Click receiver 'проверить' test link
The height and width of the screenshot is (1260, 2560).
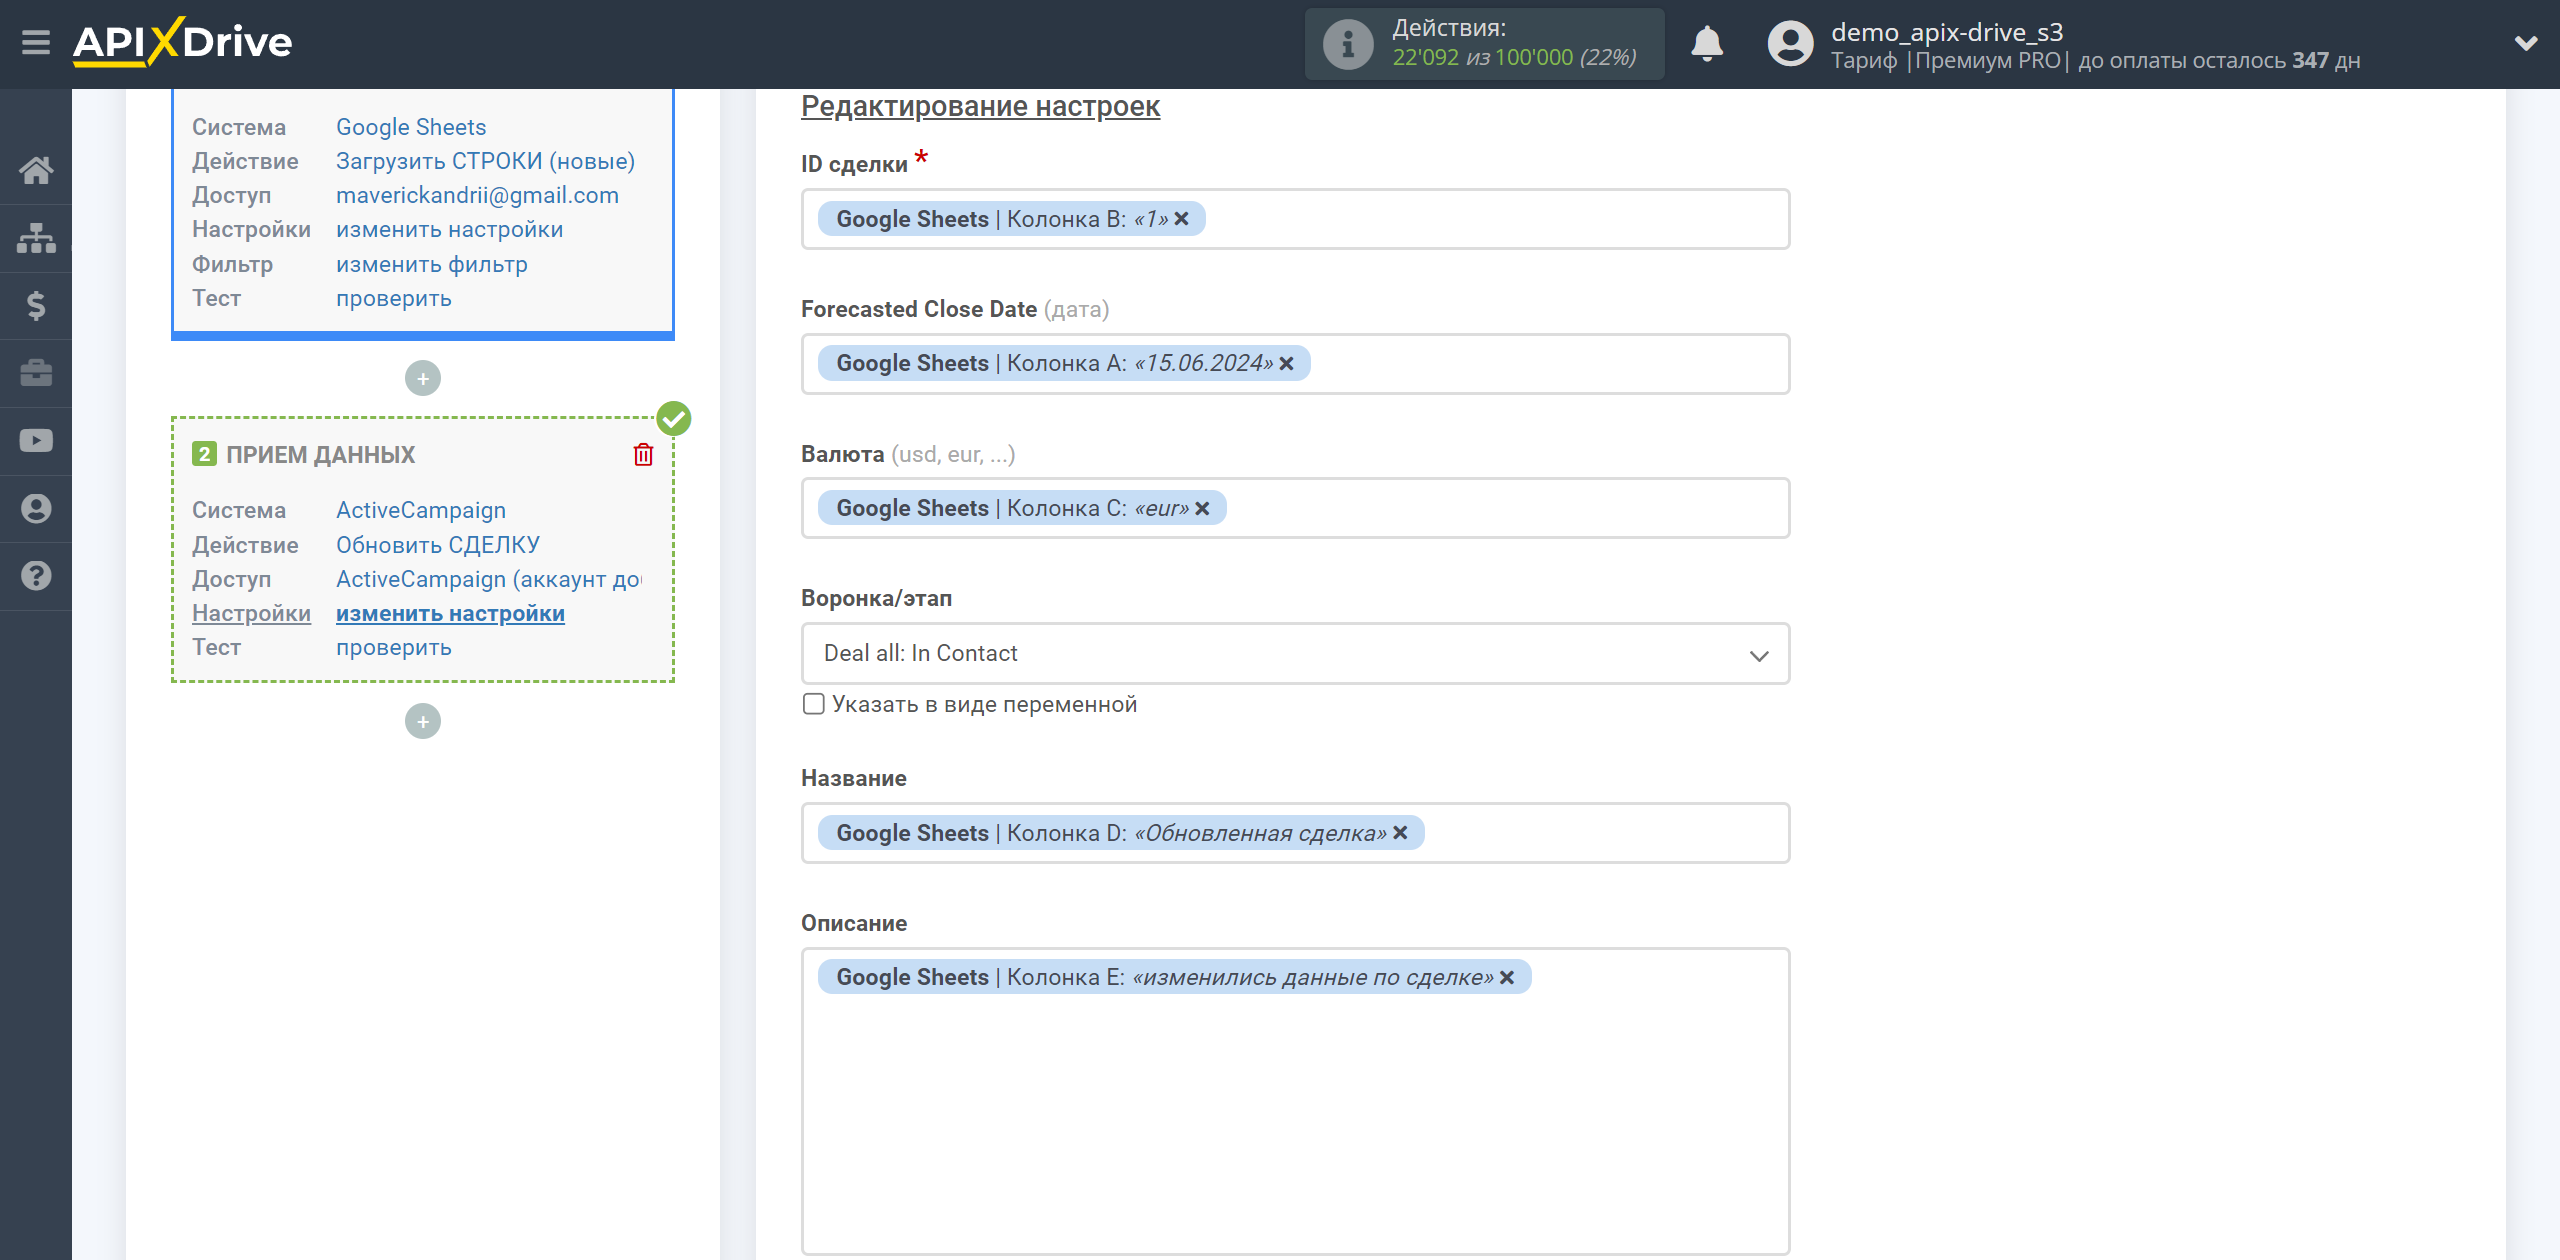[393, 647]
